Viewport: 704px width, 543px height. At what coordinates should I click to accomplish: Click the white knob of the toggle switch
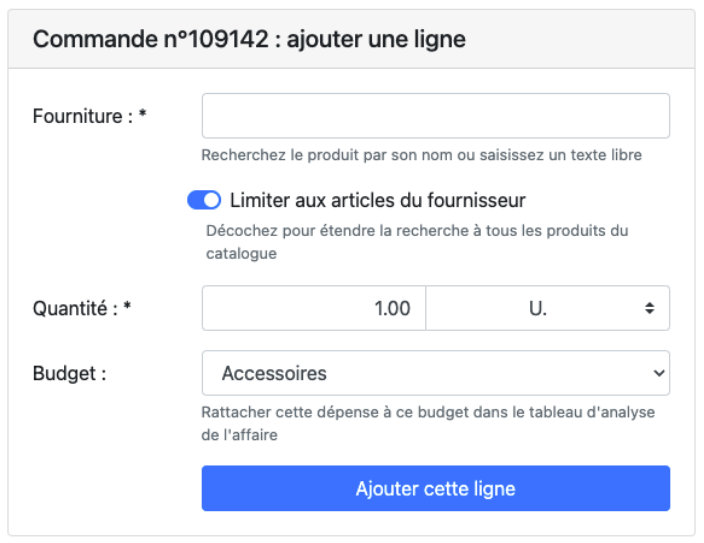[x=211, y=201]
